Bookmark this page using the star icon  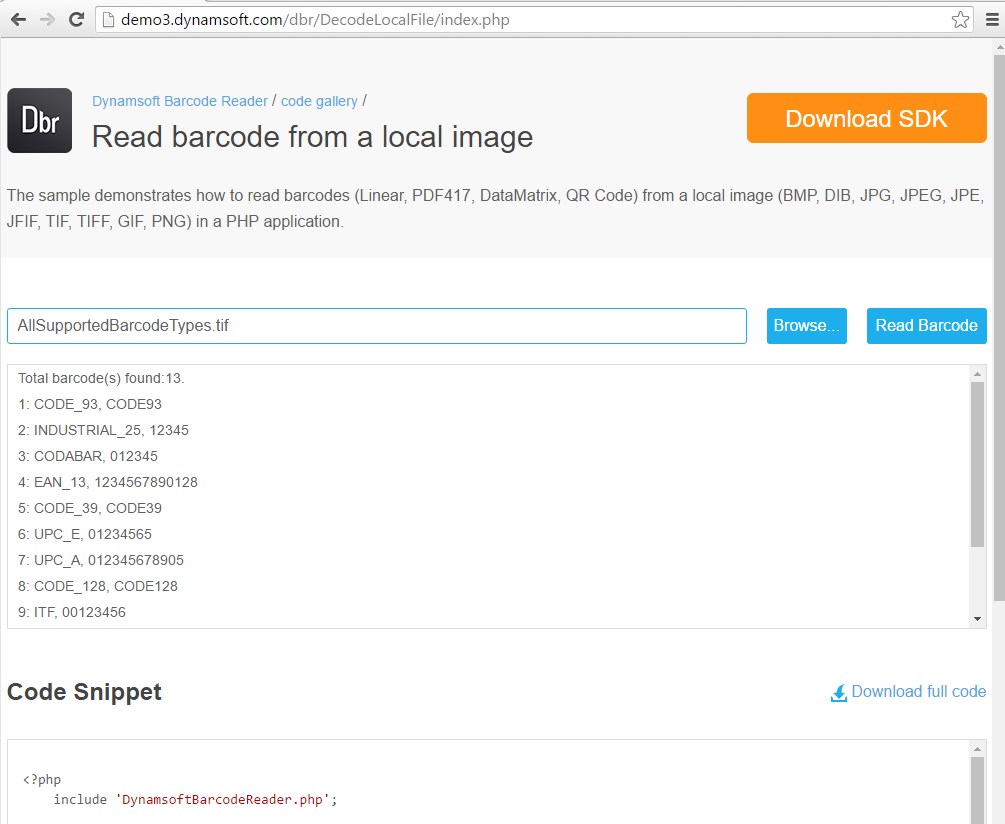click(960, 20)
